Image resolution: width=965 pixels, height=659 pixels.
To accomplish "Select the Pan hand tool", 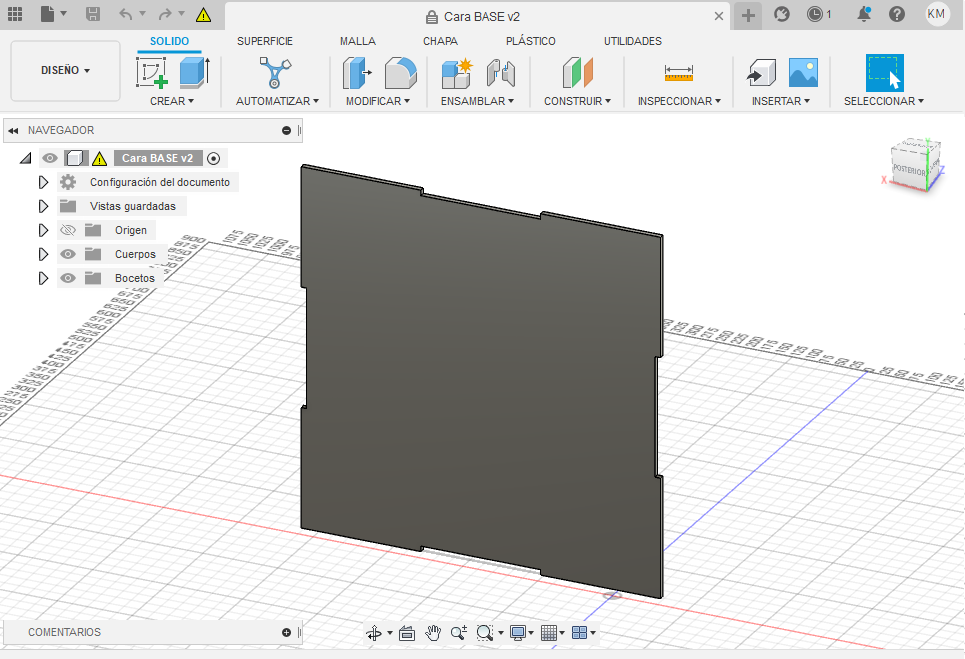I will coord(433,633).
